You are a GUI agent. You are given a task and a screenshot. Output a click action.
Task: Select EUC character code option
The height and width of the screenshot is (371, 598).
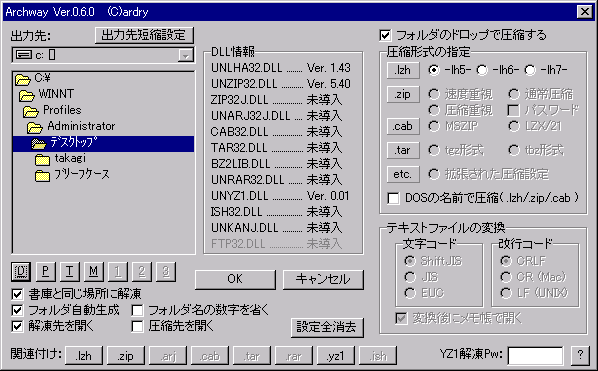[x=424, y=293]
